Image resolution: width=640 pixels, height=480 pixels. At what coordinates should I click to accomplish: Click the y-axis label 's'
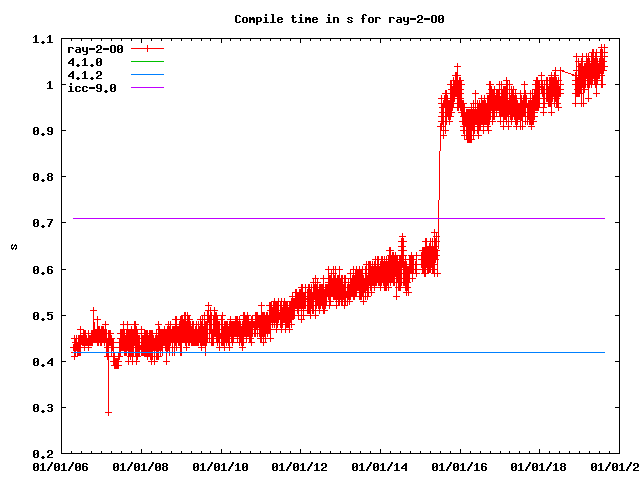pyautogui.click(x=12, y=246)
